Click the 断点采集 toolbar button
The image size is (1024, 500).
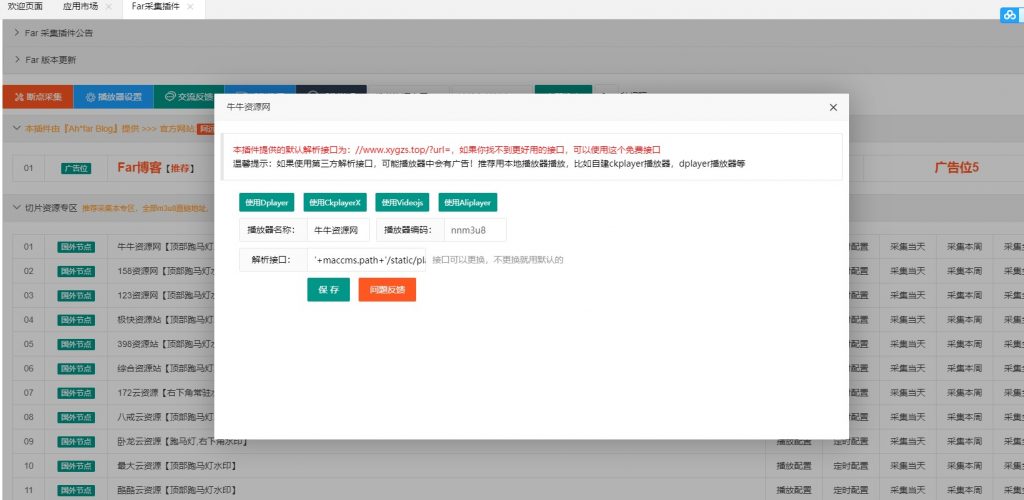click(x=38, y=97)
